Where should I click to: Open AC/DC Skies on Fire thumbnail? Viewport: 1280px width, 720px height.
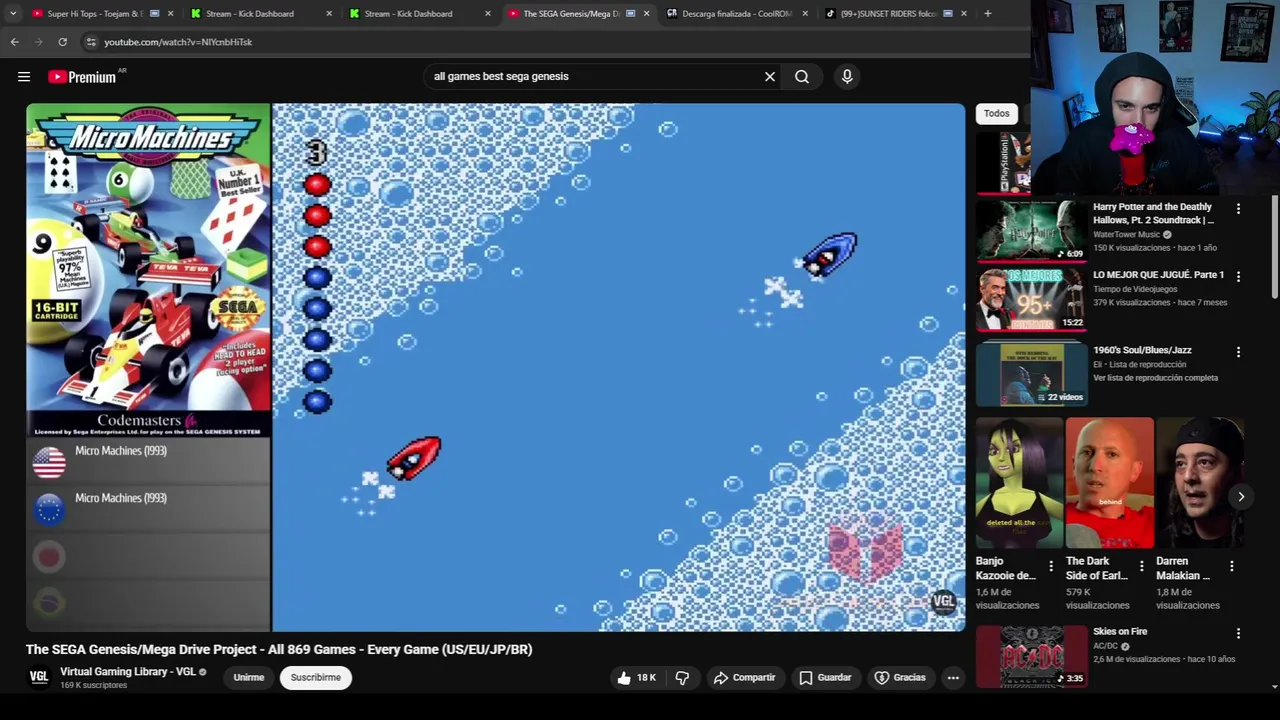point(1031,657)
